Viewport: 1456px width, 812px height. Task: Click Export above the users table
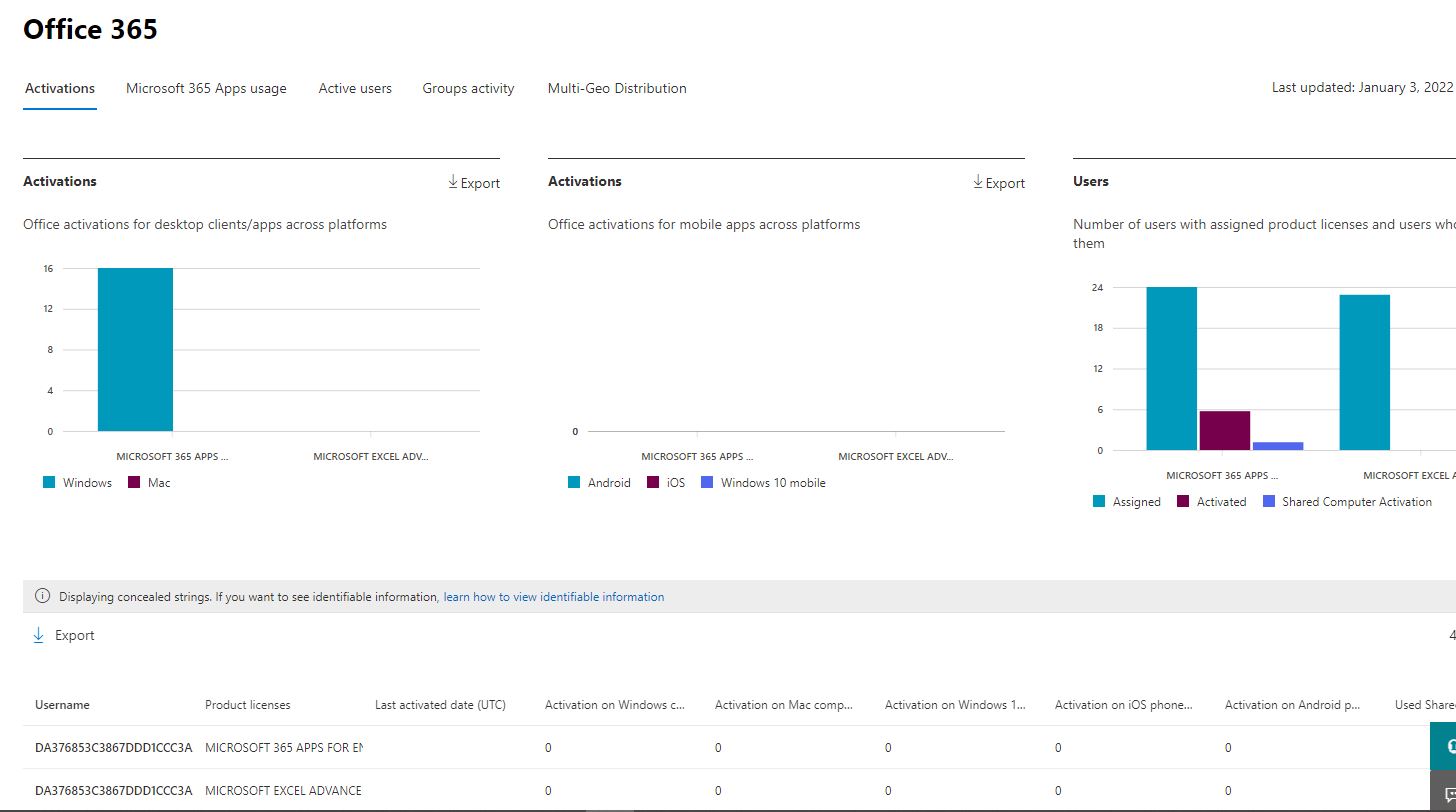point(64,634)
